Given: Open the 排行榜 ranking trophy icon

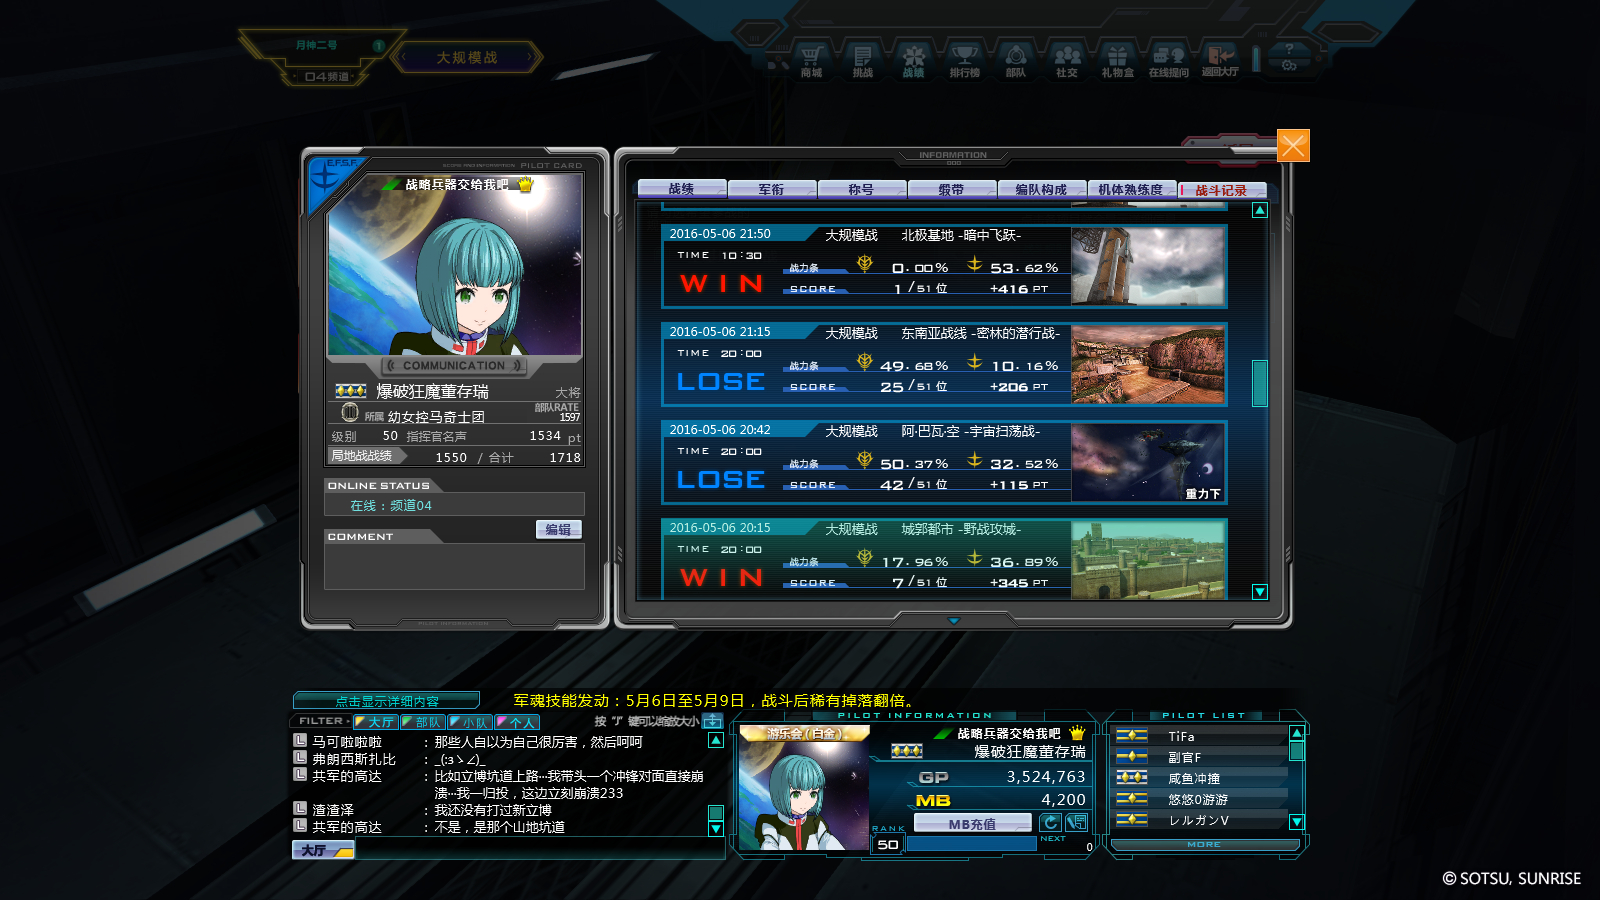Looking at the screenshot, I should coord(964,60).
